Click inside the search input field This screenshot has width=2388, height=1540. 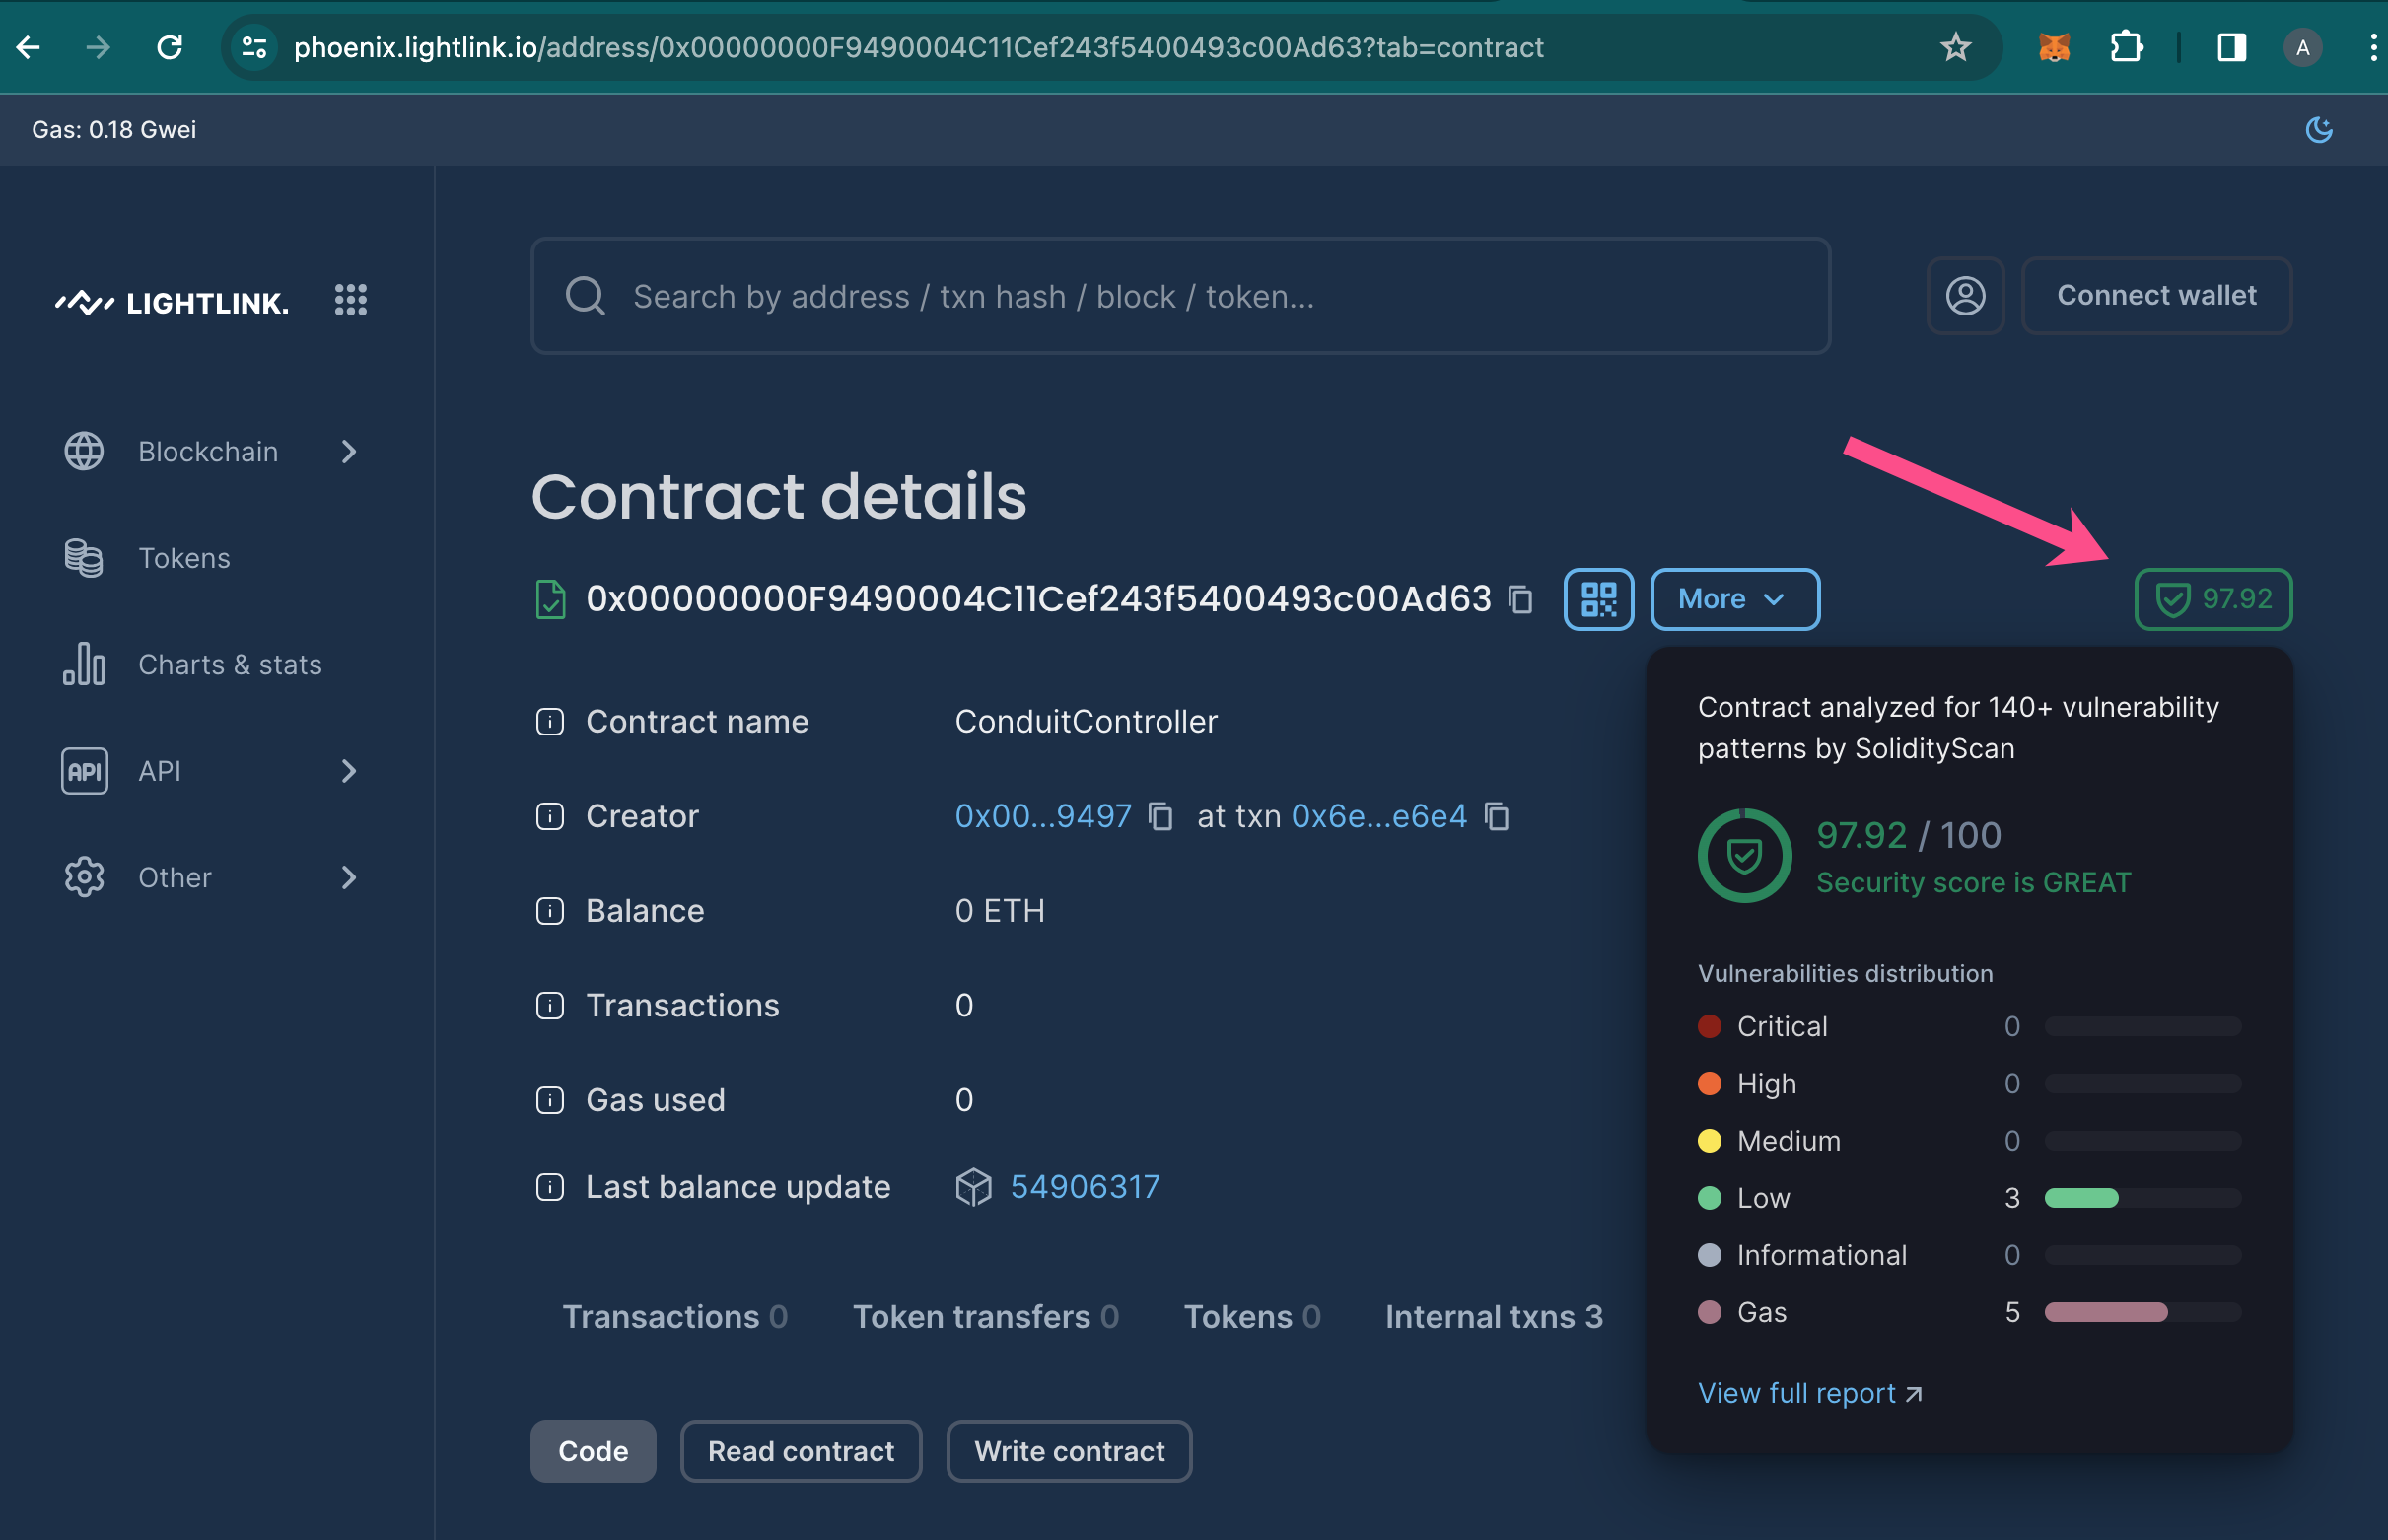click(x=1100, y=296)
